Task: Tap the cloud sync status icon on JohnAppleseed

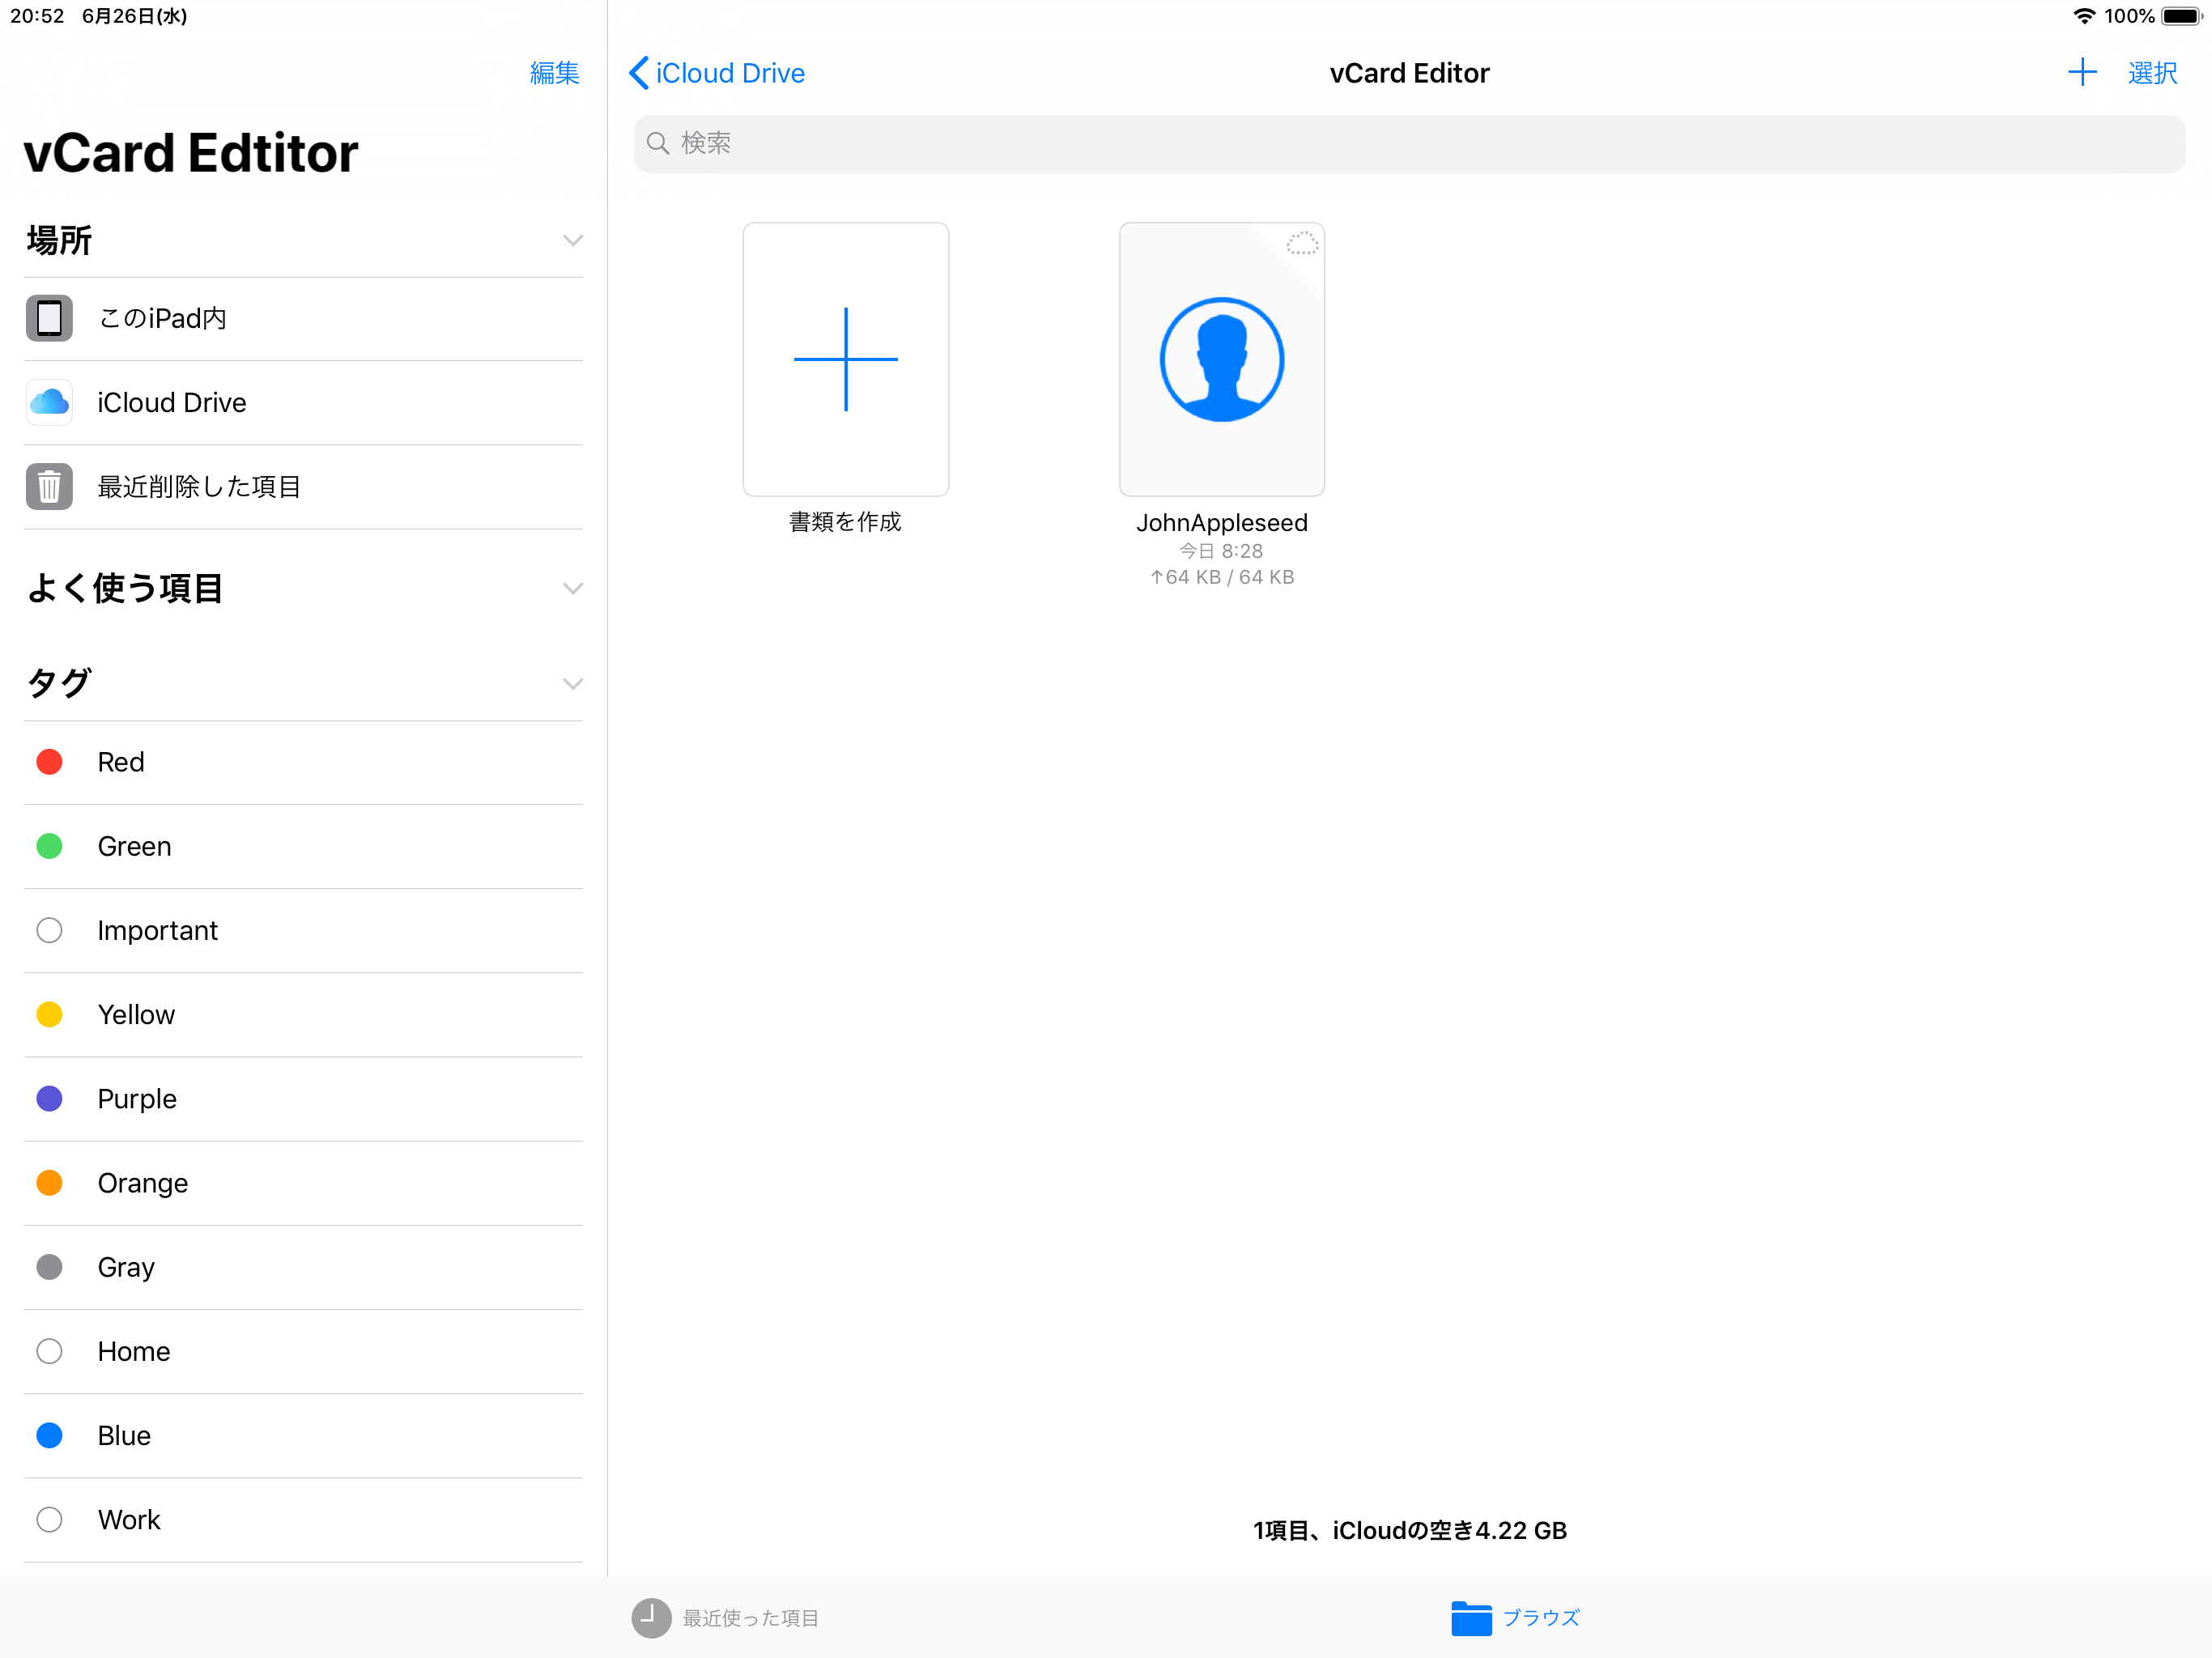Action: (1301, 243)
